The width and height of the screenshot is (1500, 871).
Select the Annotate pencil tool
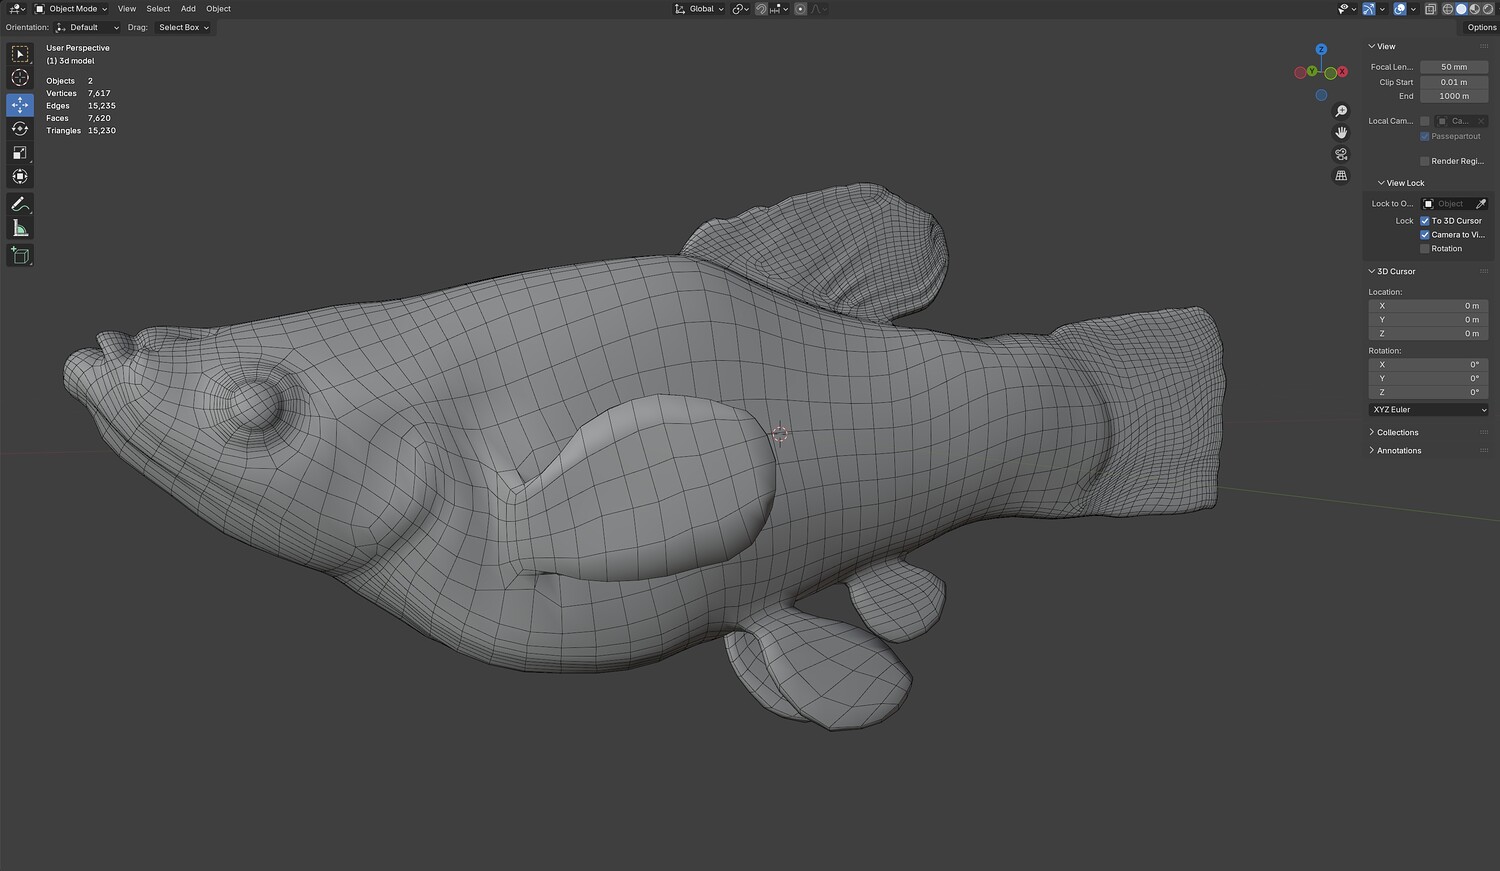(x=20, y=204)
